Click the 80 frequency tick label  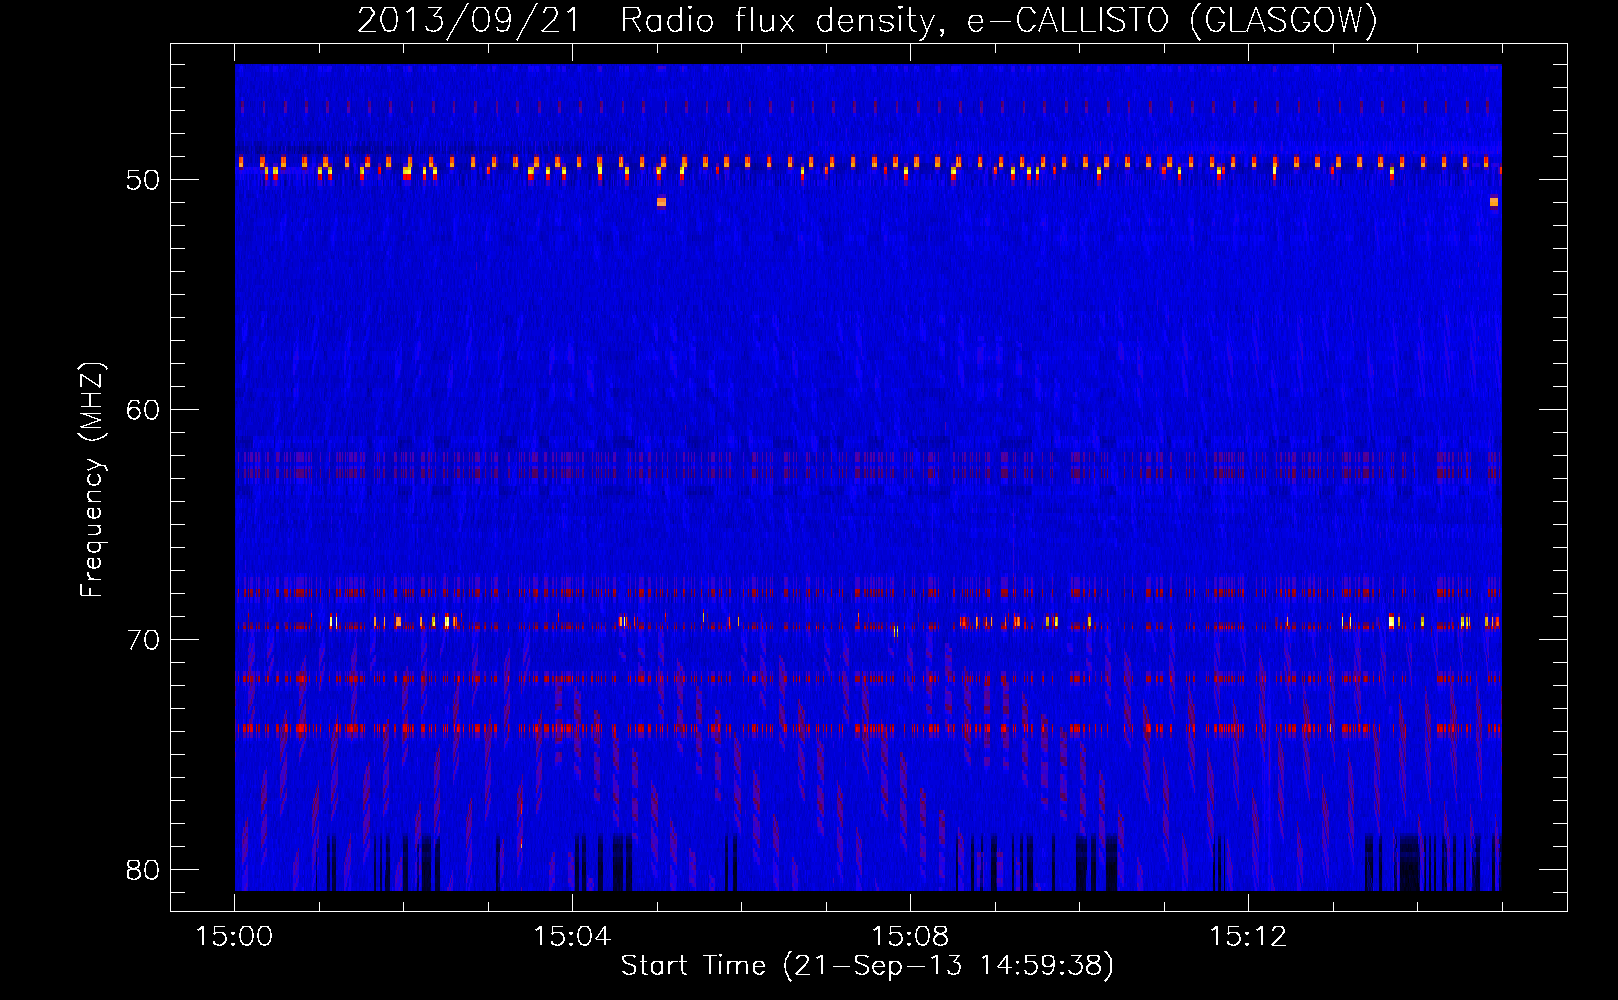(x=143, y=870)
